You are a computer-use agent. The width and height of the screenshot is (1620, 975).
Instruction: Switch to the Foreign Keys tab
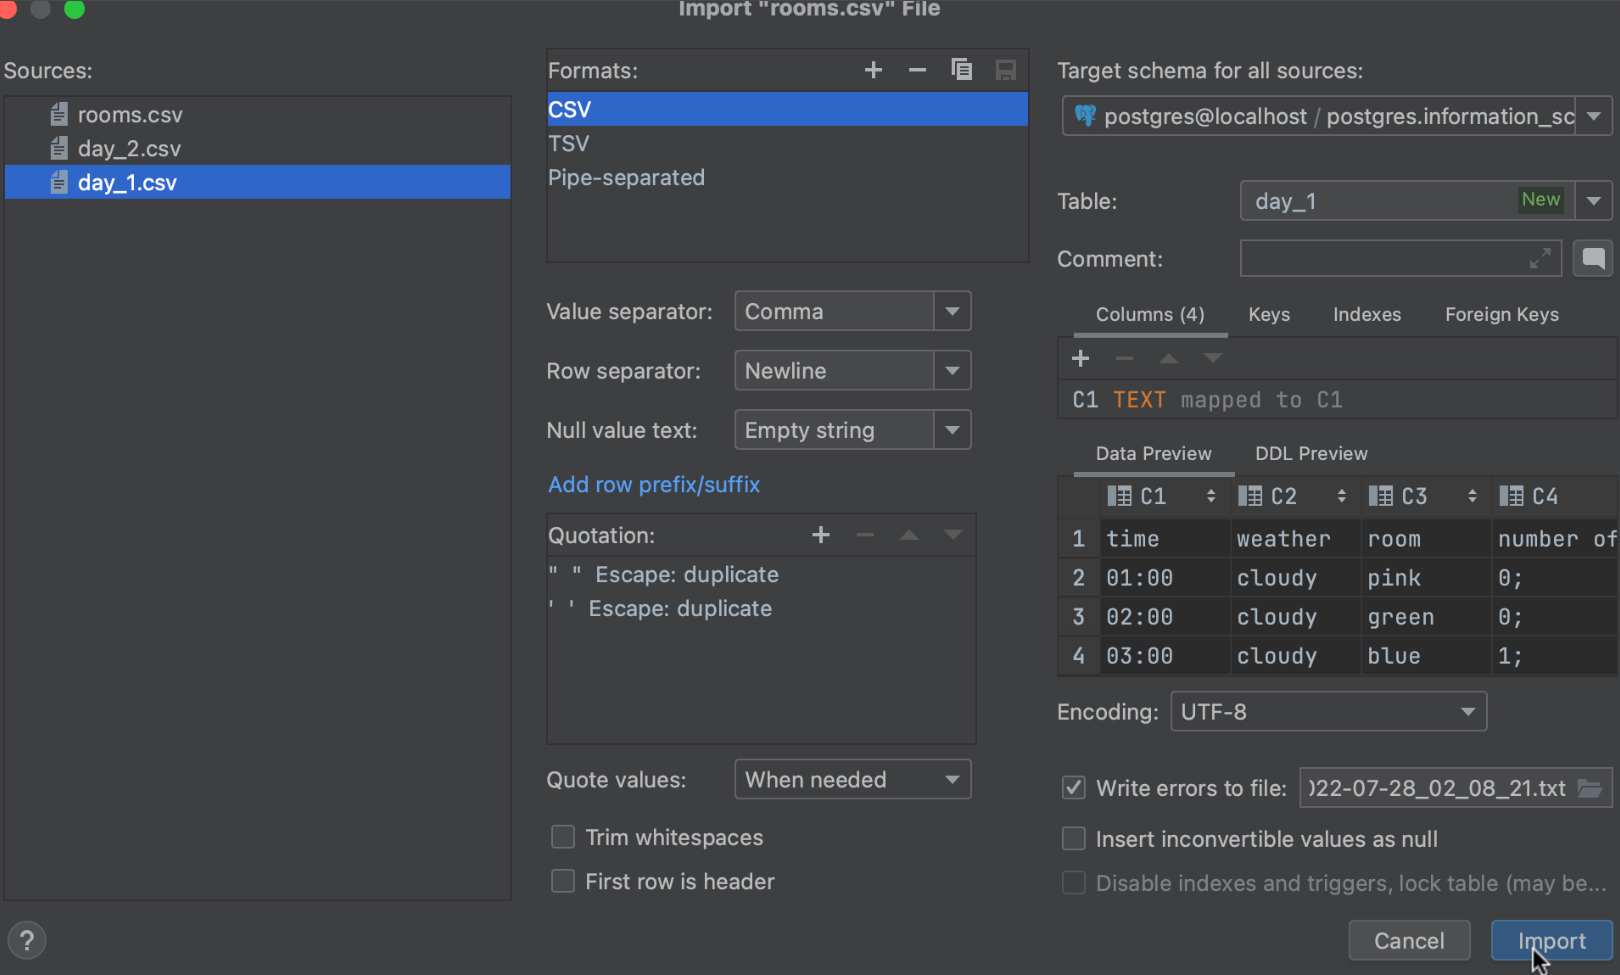tap(1501, 315)
